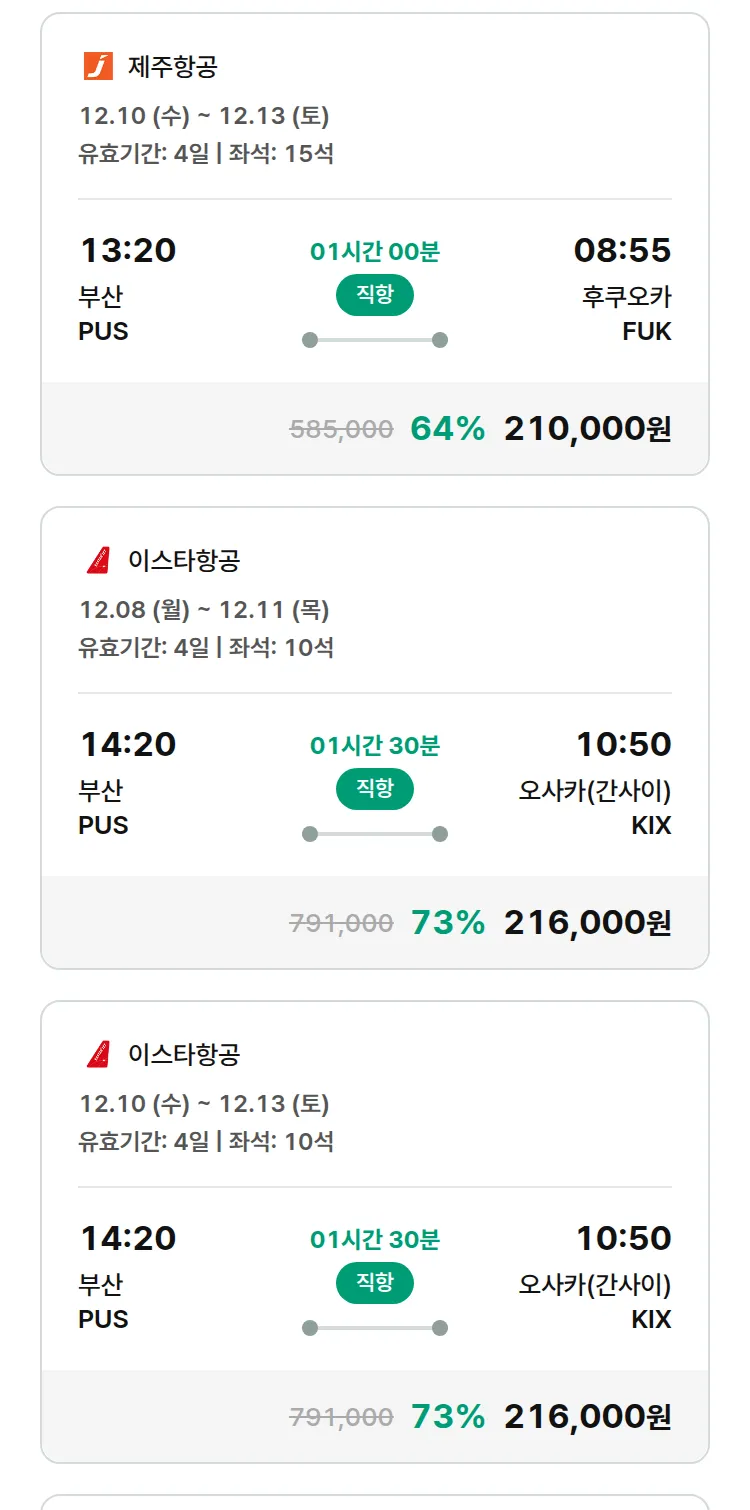This screenshot has height=1510, width=750.
Task: Click the Jeju Air orange logo icon
Action: (98, 66)
